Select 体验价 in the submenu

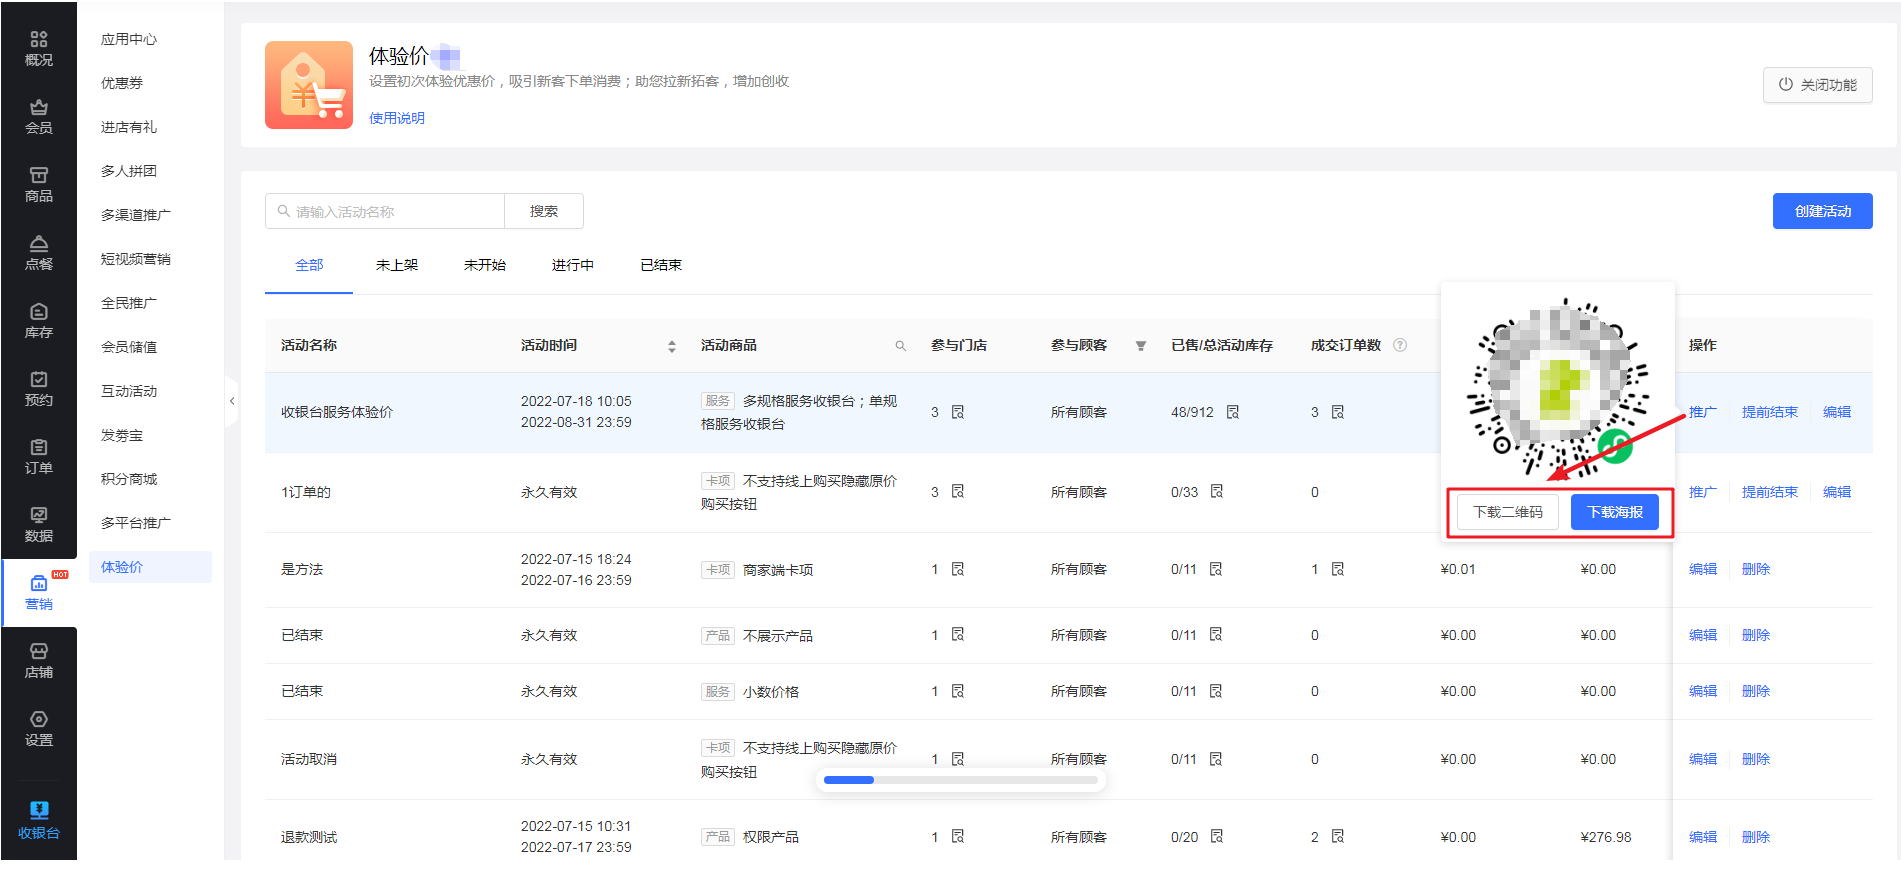150,567
